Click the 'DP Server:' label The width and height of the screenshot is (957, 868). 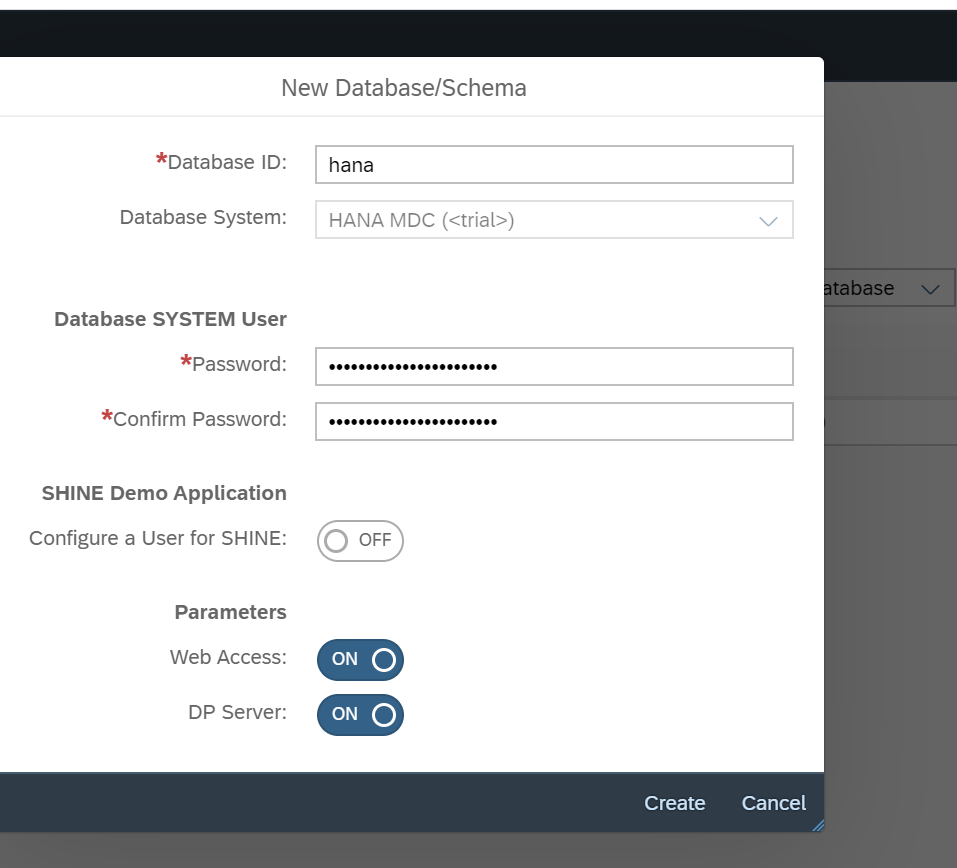click(x=237, y=712)
